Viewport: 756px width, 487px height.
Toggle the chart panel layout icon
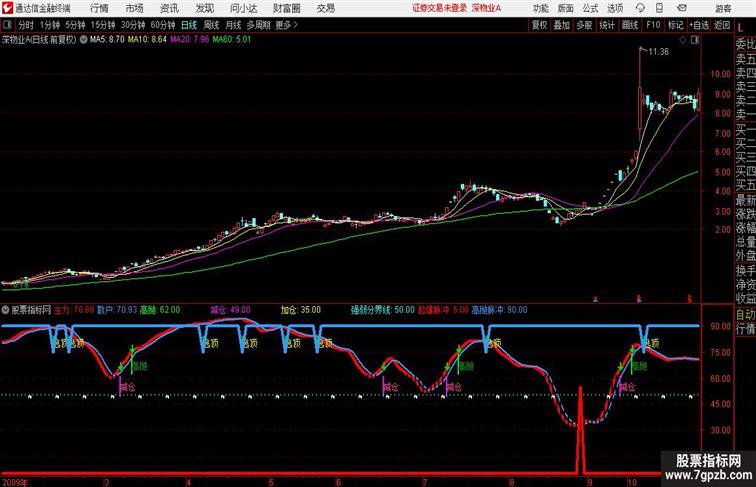coord(695,40)
